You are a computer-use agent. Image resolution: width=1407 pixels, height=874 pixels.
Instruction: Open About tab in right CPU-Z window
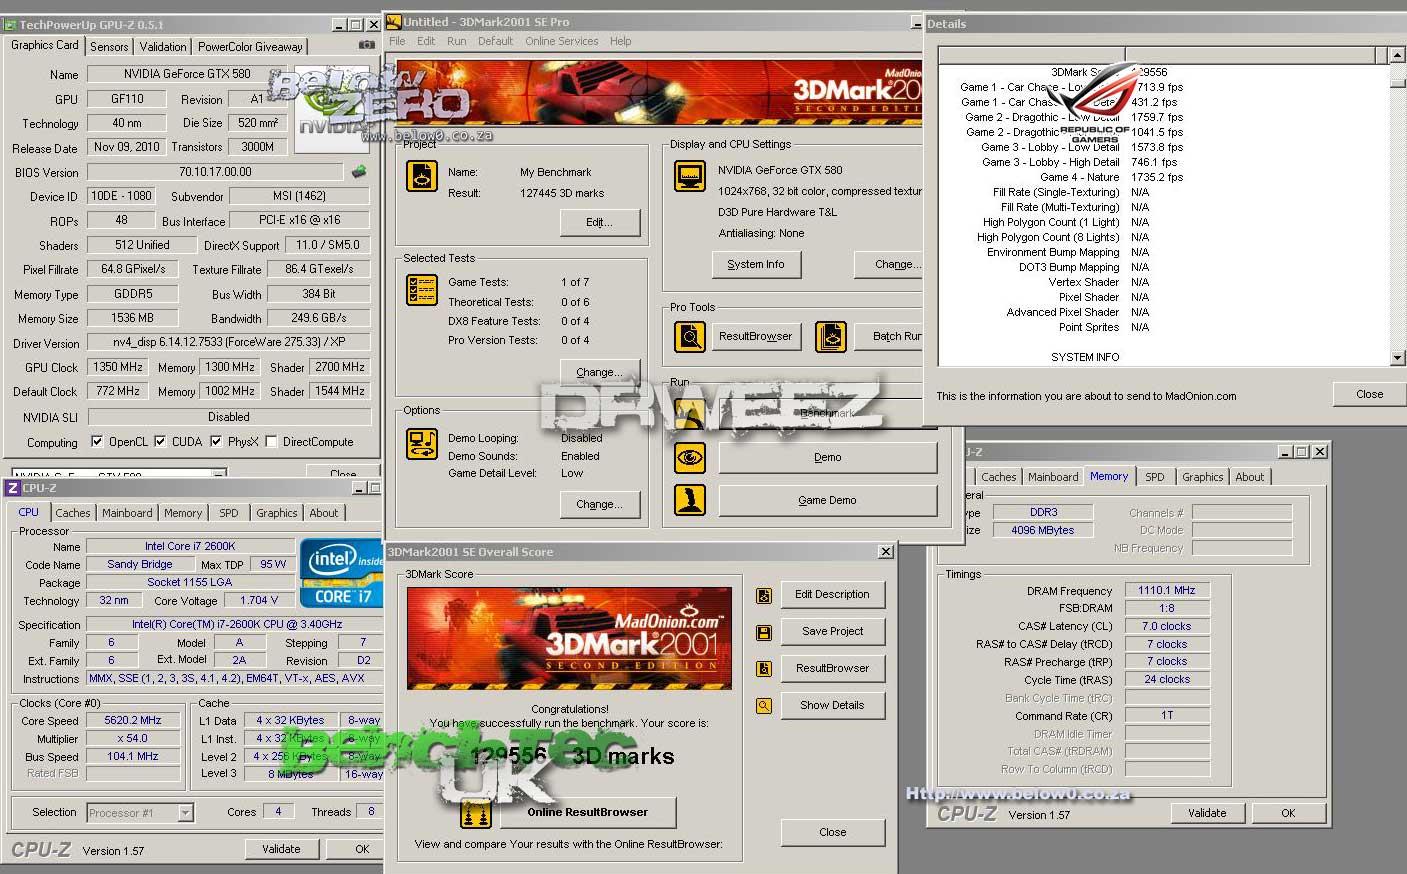(1249, 477)
